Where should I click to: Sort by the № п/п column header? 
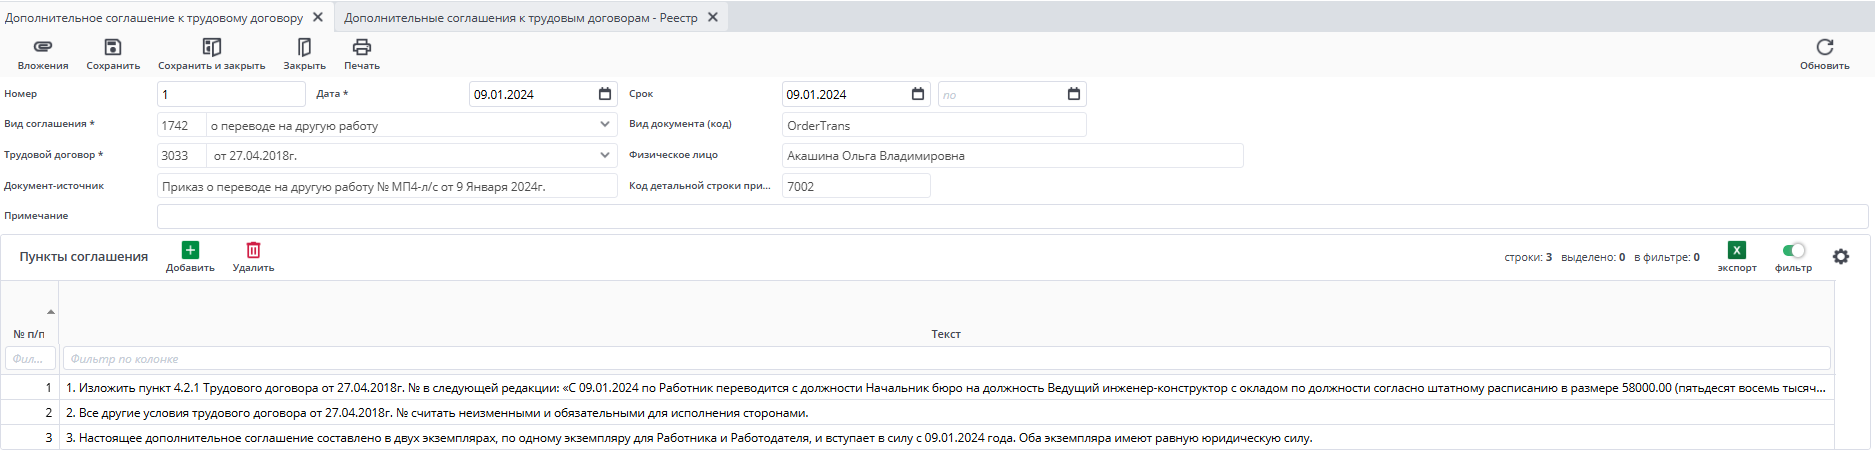point(29,334)
